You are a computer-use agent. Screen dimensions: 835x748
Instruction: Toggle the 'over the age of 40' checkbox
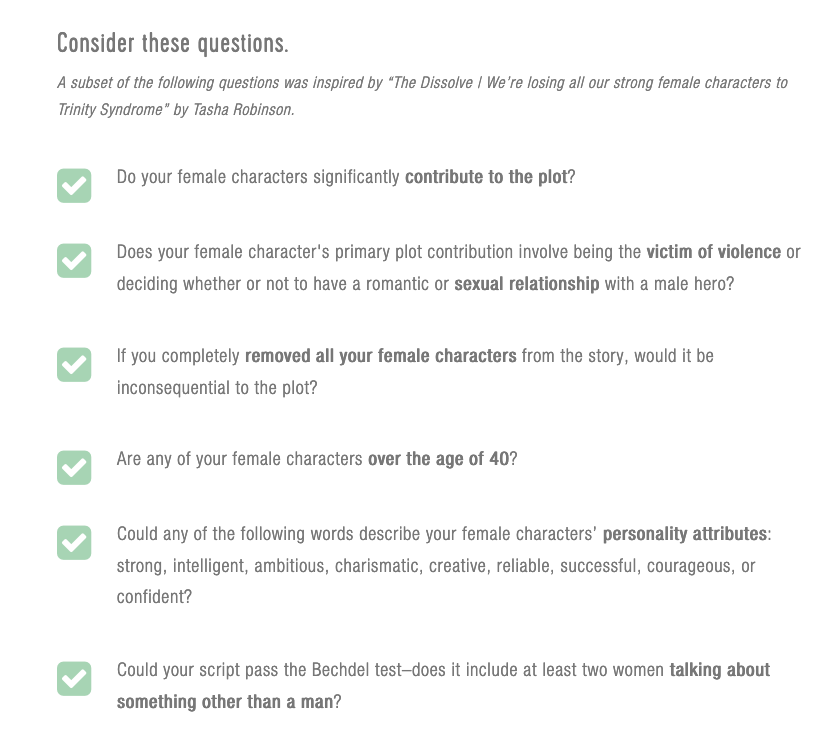74,467
